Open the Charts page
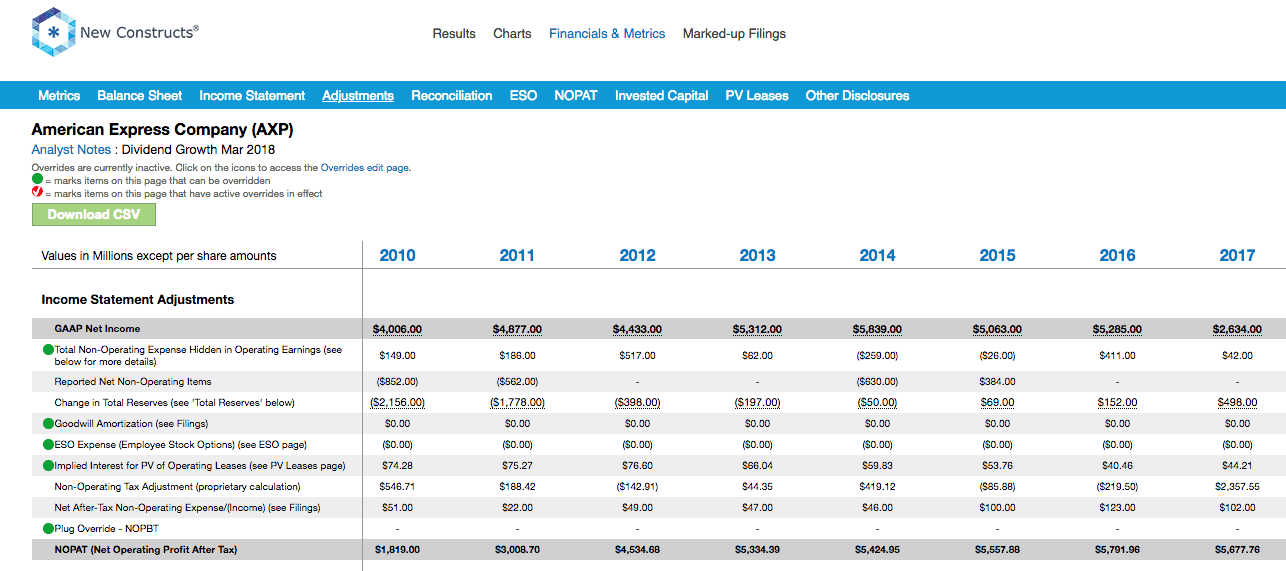1286x571 pixels. point(512,34)
